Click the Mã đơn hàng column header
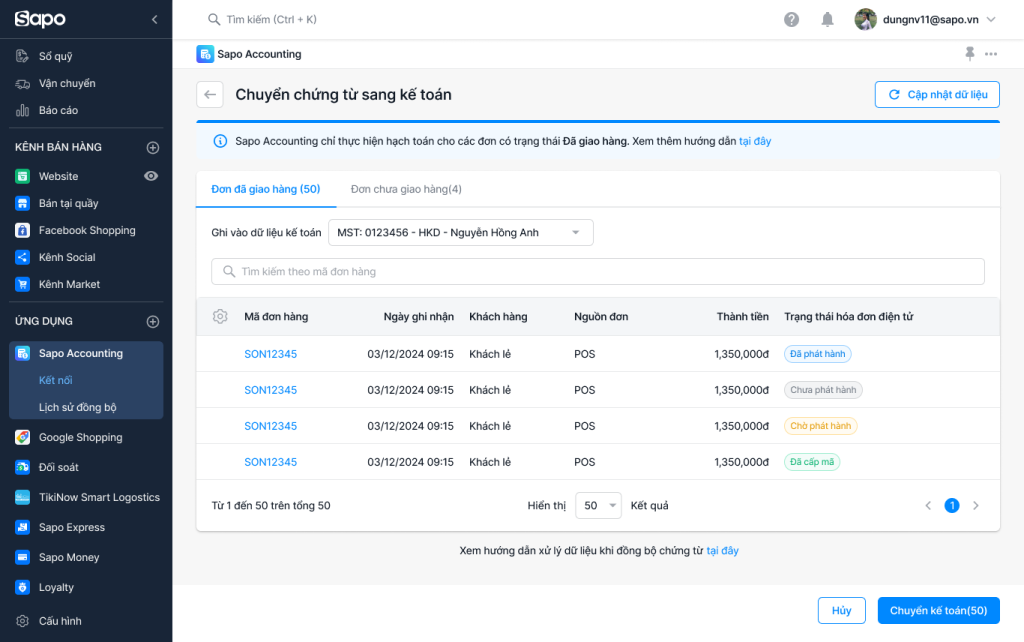Image resolution: width=1024 pixels, height=642 pixels. (x=276, y=317)
